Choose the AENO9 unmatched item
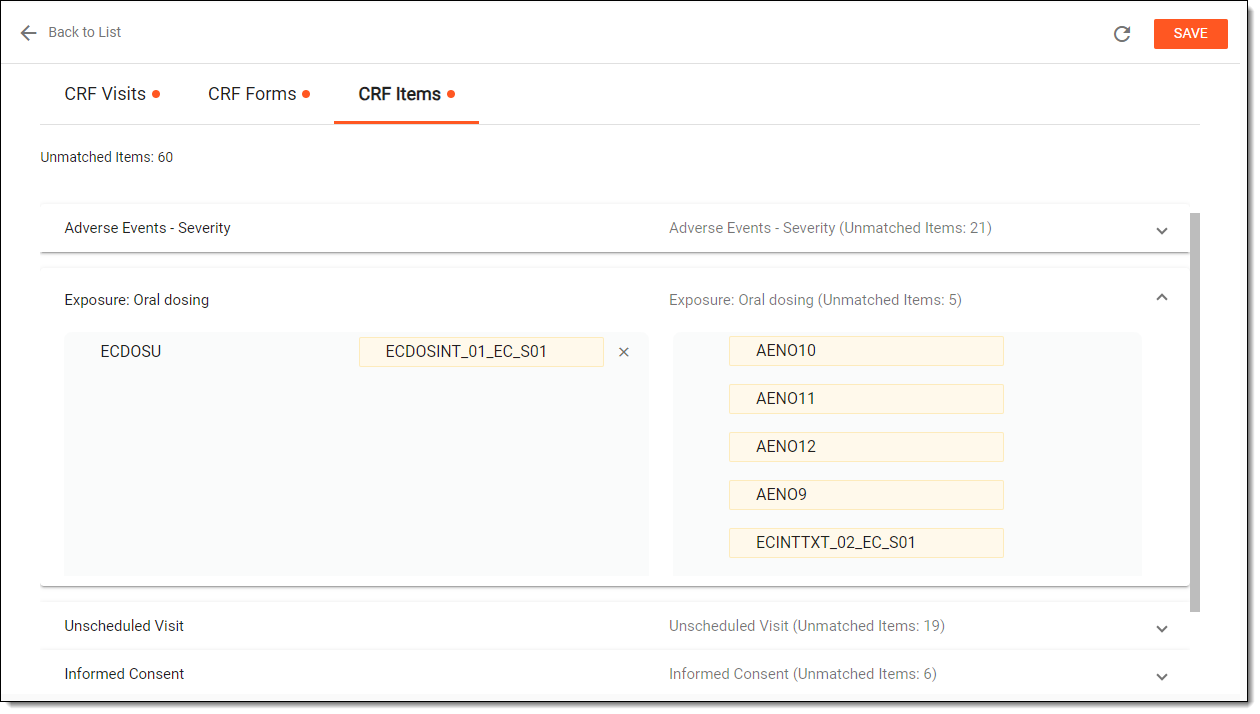Image resolution: width=1260 pixels, height=714 pixels. (x=866, y=495)
